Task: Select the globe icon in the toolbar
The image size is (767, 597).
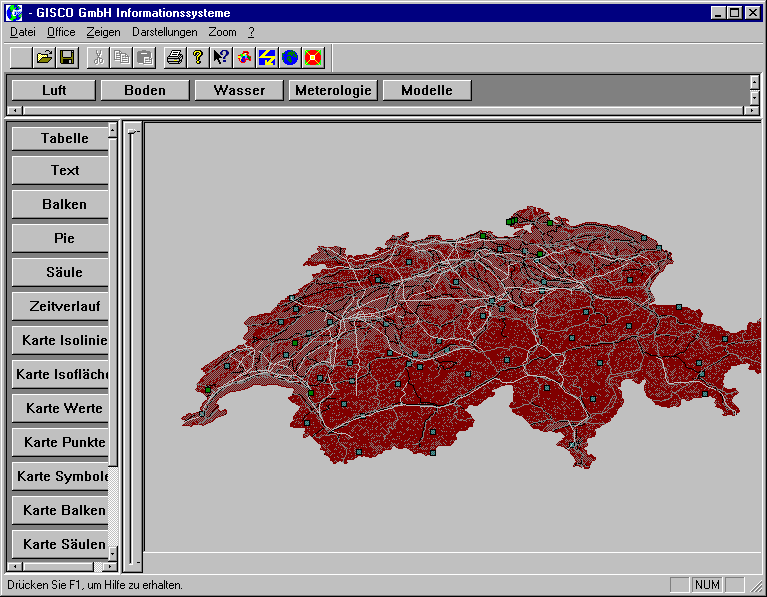Action: pyautogui.click(x=290, y=58)
